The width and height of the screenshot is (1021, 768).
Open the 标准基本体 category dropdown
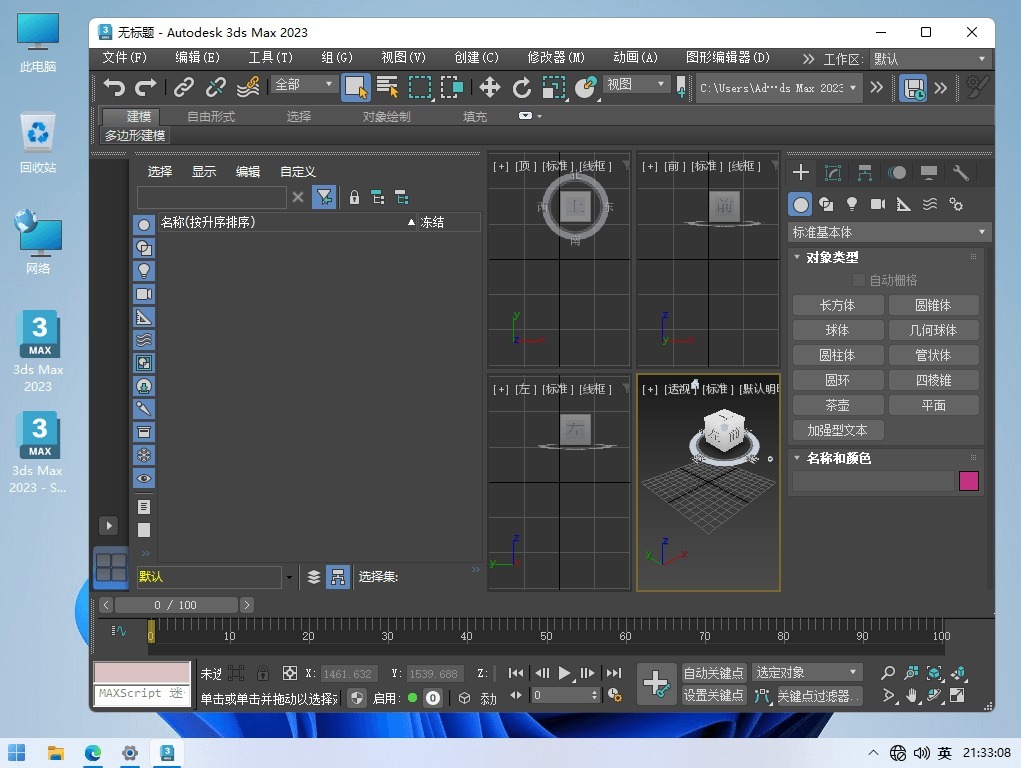887,231
